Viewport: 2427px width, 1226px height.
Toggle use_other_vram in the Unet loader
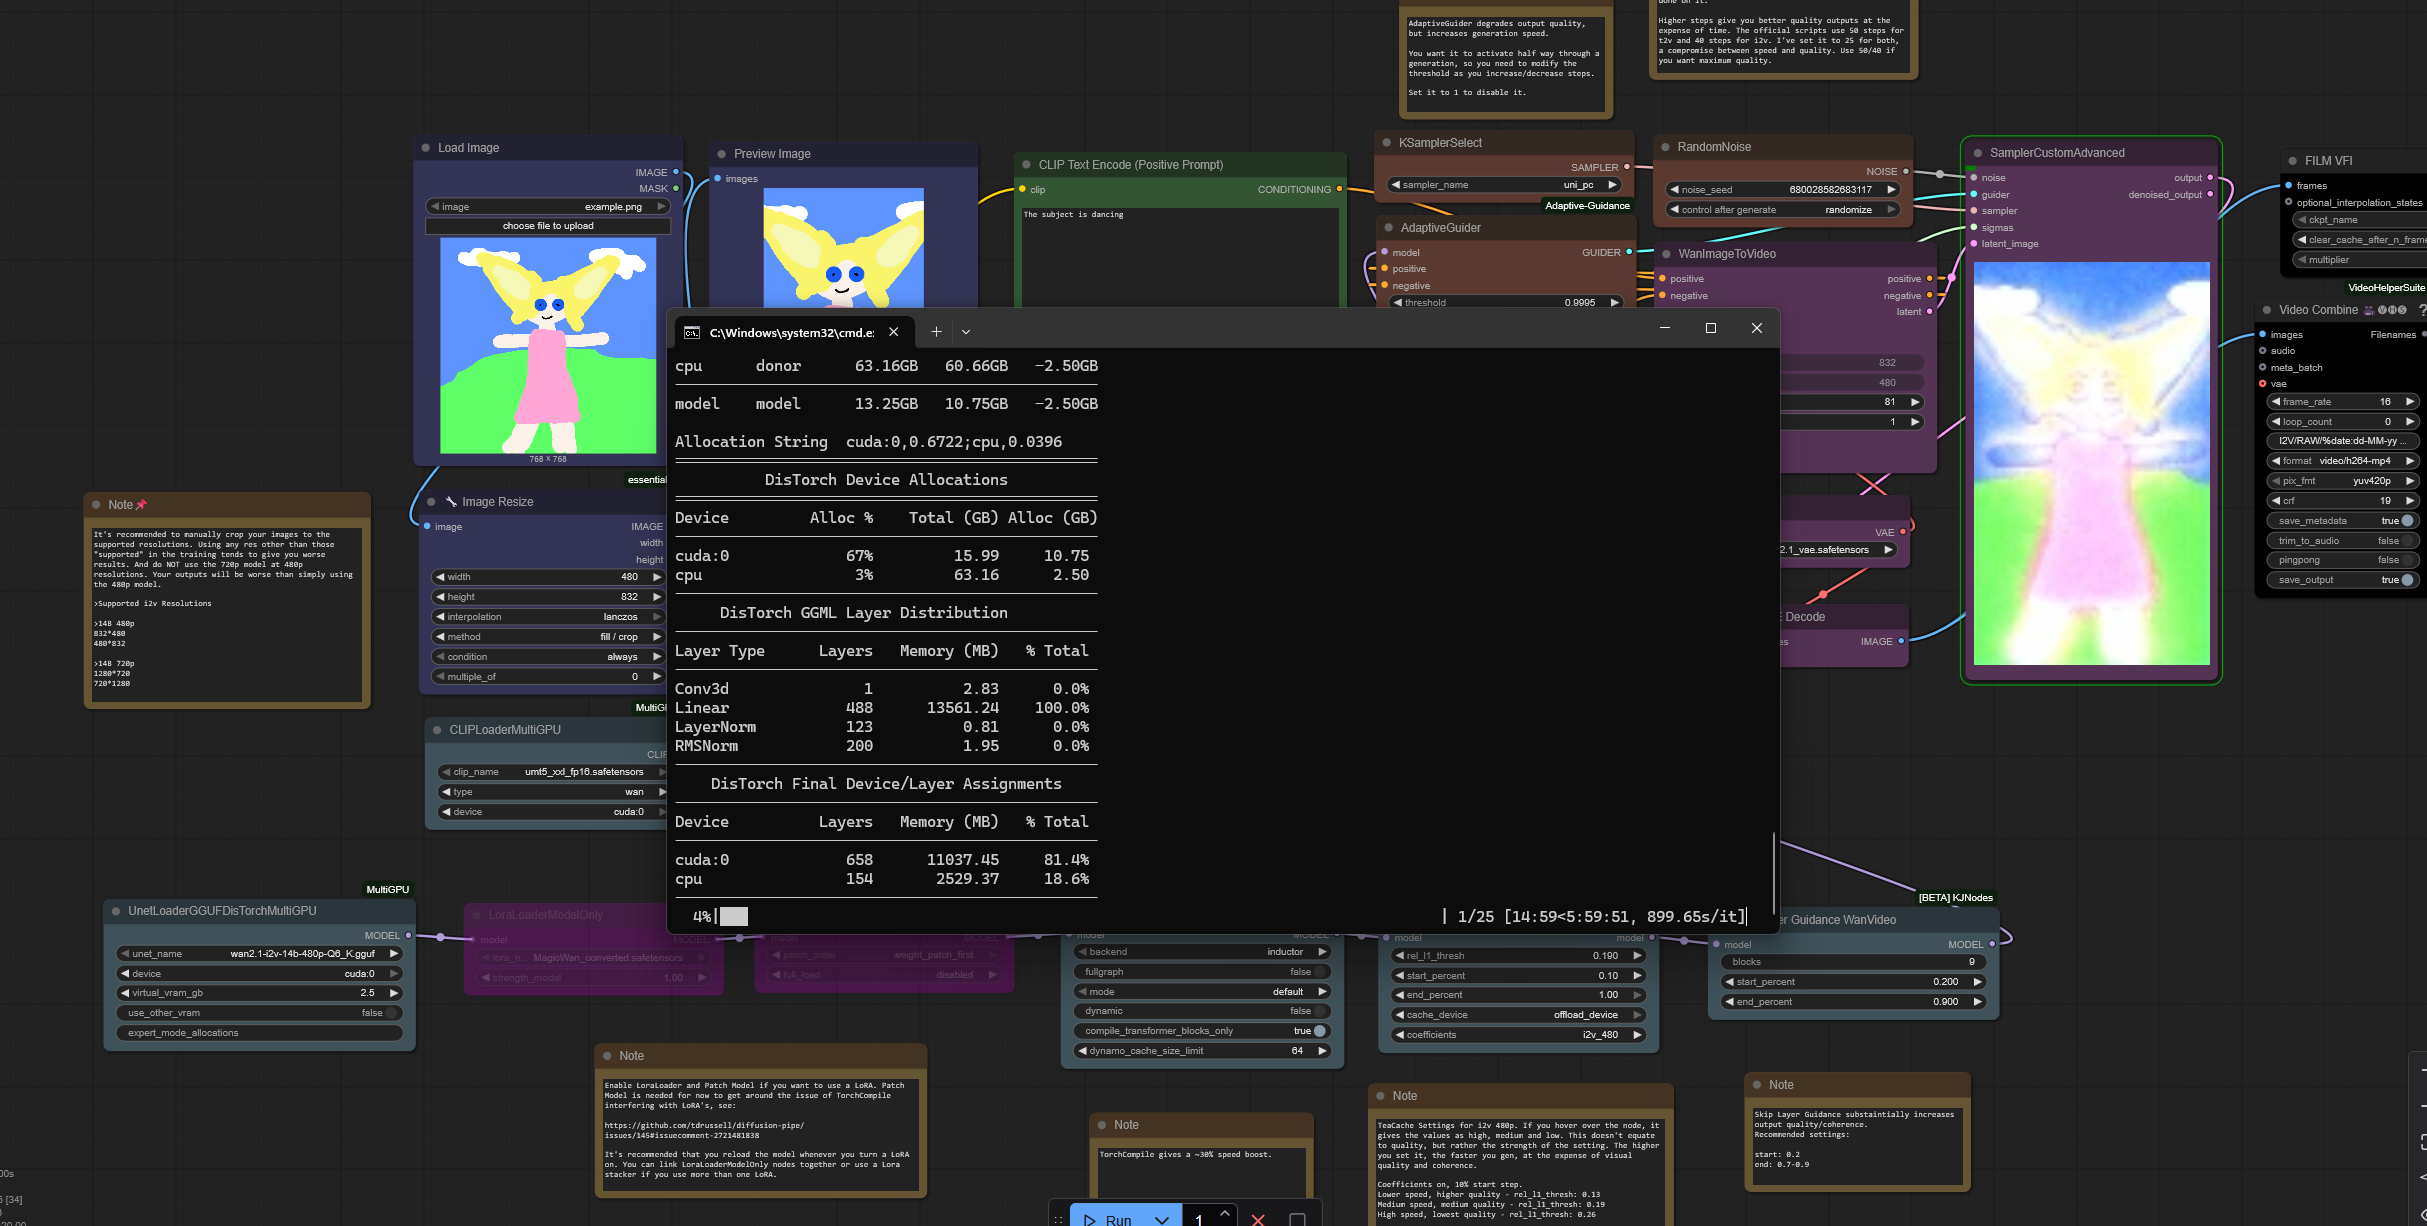[x=260, y=1013]
